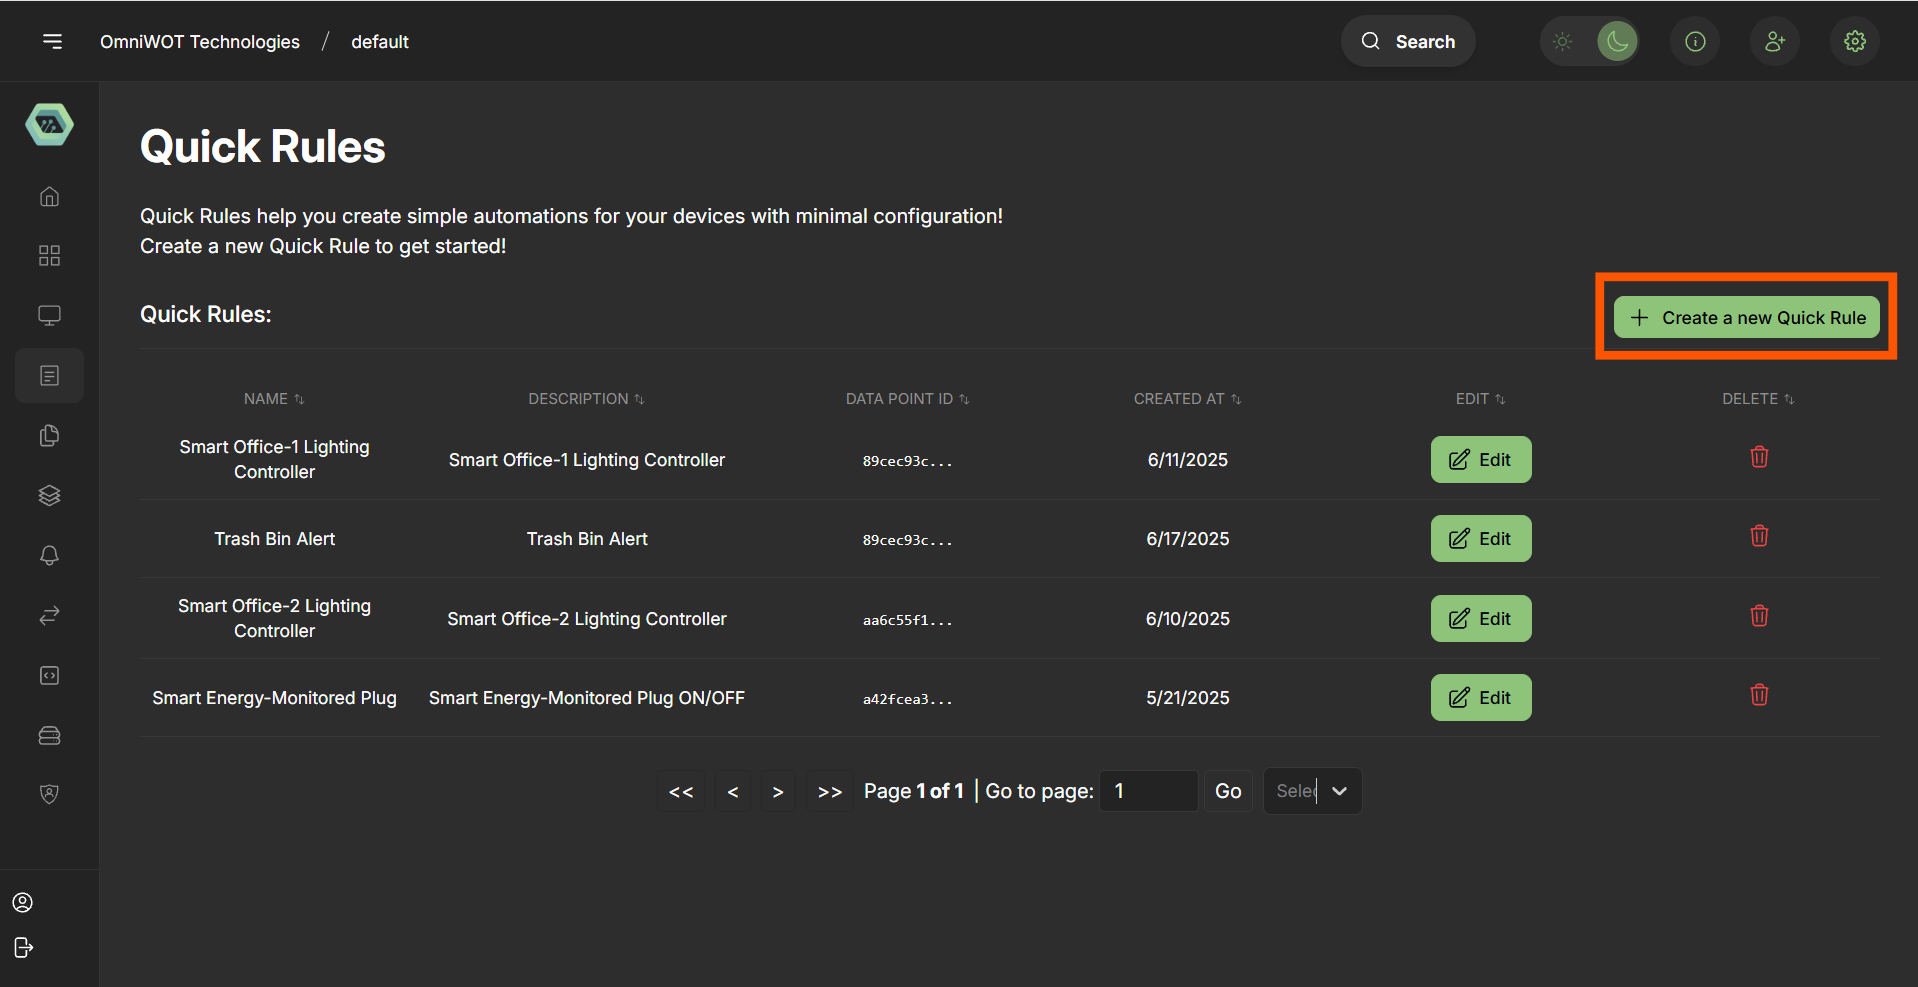Toggle the sidebar with the hamburger menu
This screenshot has height=987, width=1918.
click(x=52, y=41)
